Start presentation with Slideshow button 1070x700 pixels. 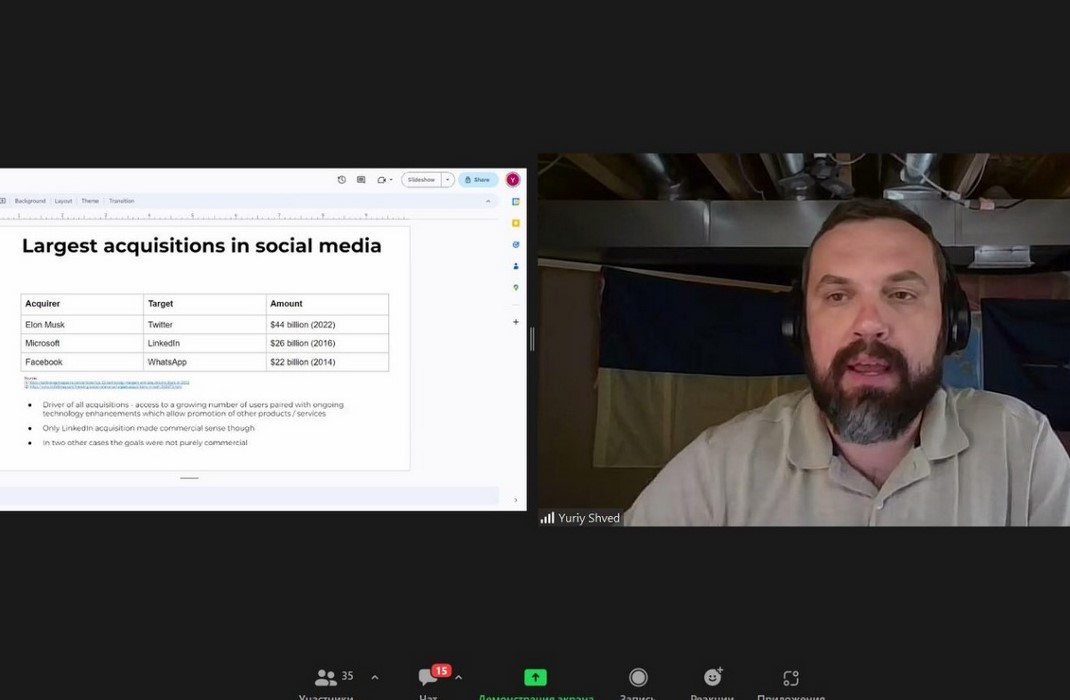click(421, 180)
